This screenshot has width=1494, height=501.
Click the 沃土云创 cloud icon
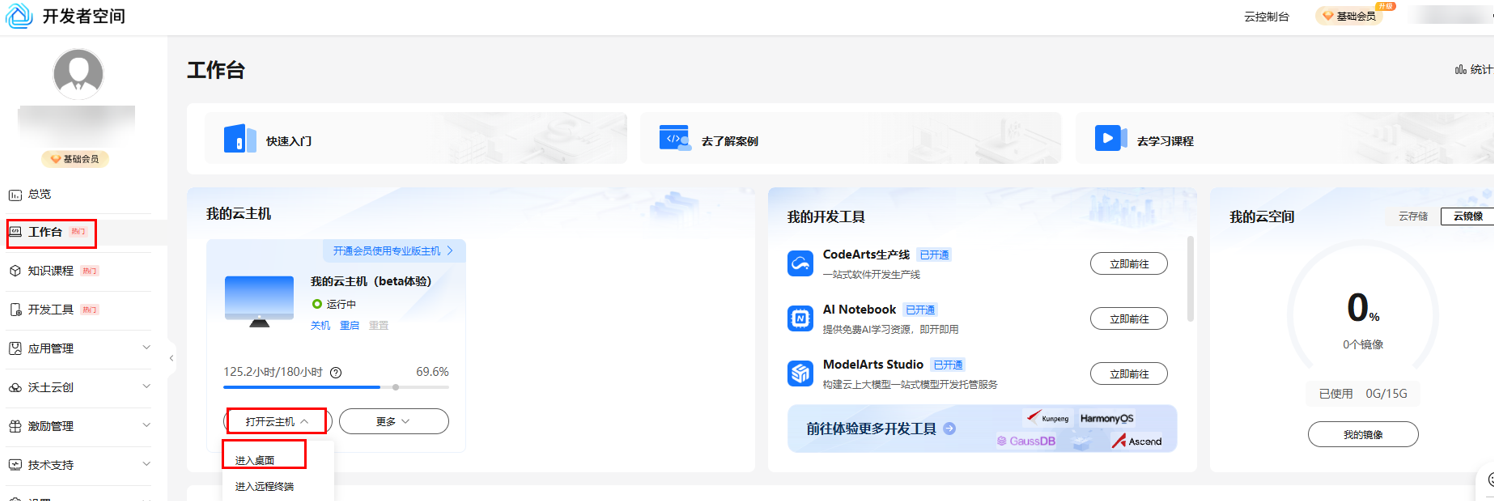tap(15, 388)
